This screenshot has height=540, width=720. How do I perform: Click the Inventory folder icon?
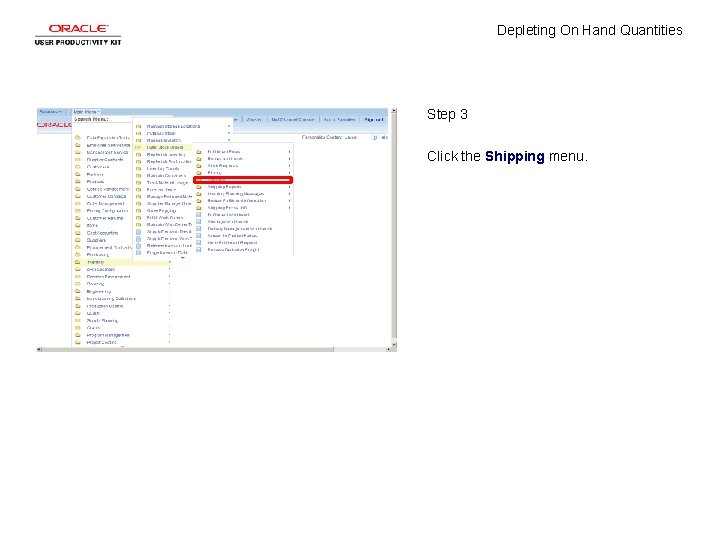78,262
